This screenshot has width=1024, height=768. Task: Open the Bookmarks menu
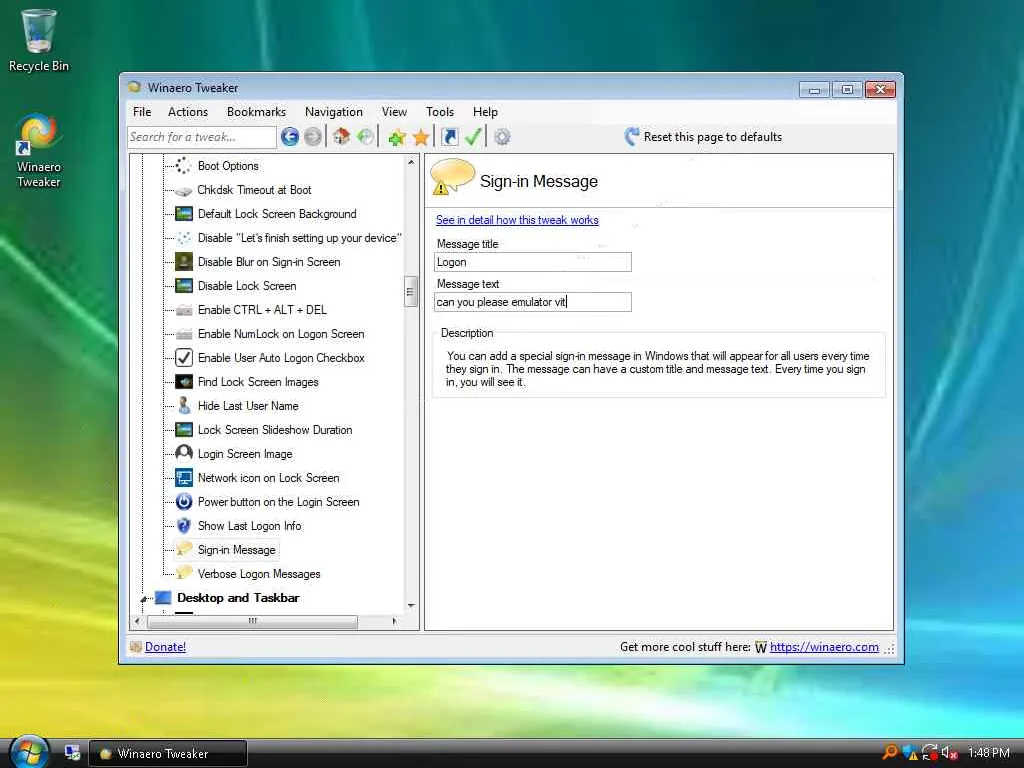pos(256,112)
